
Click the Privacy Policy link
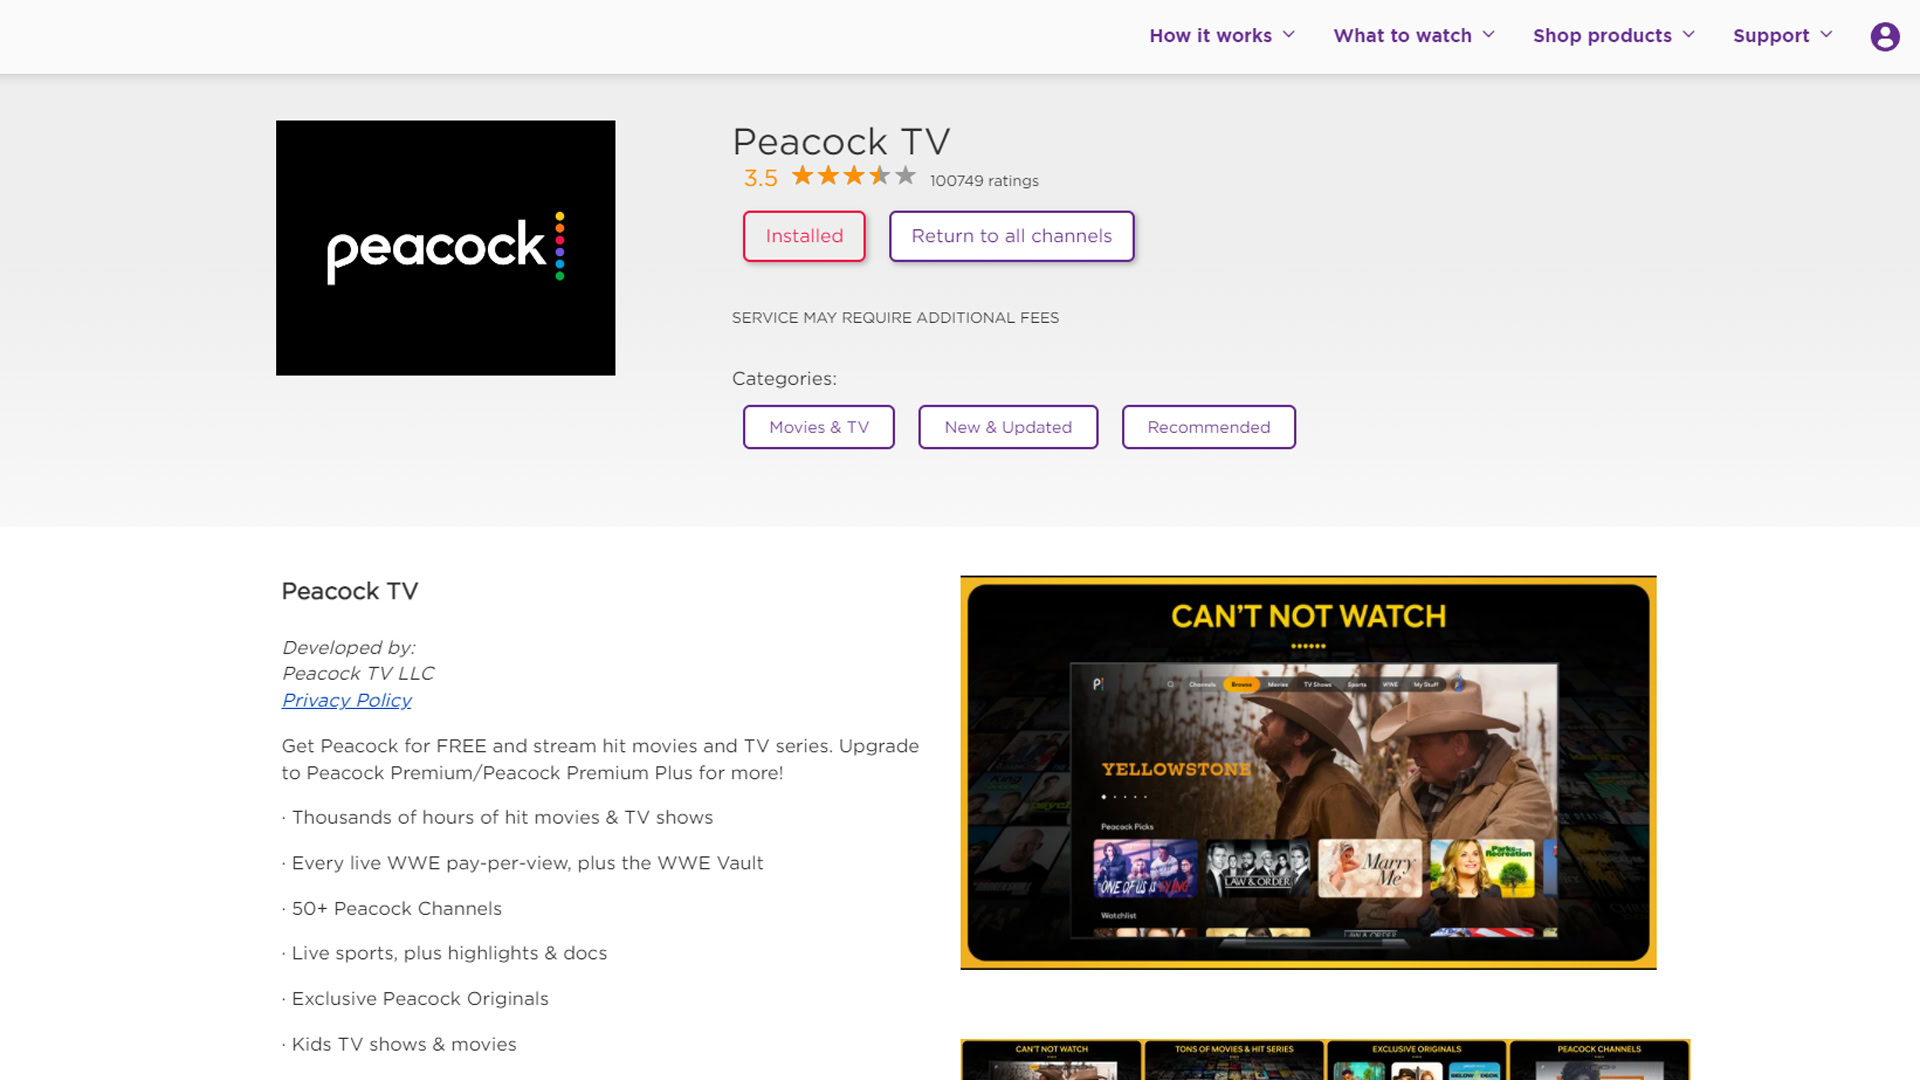tap(345, 699)
